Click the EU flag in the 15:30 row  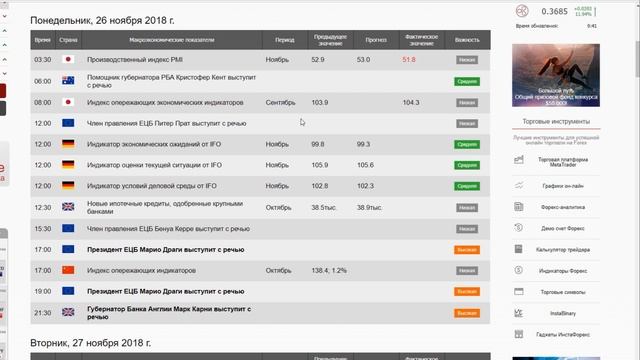coord(68,228)
